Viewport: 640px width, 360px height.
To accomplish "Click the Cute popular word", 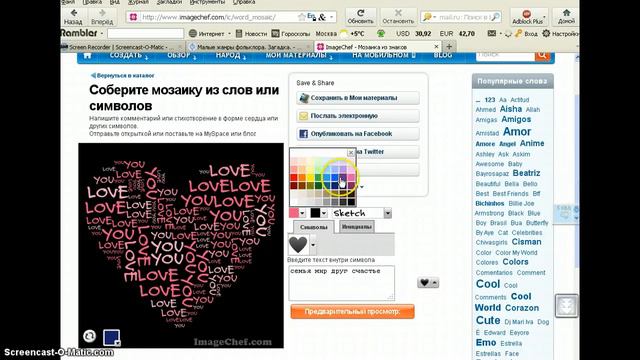I will click(x=488, y=320).
